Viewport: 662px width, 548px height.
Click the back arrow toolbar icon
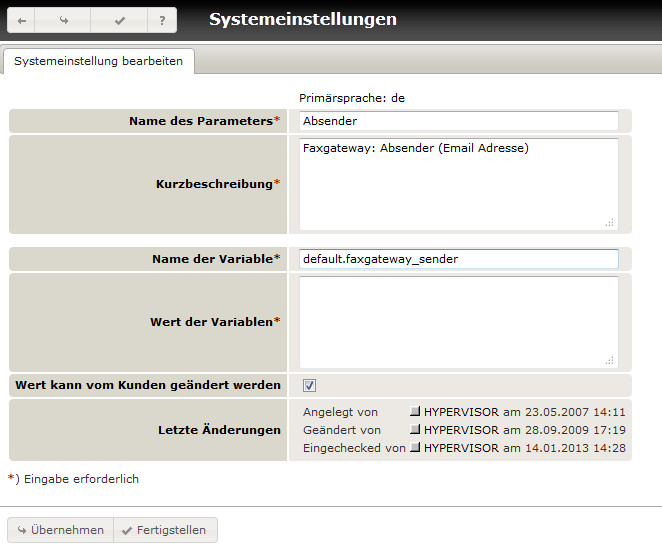(23, 20)
